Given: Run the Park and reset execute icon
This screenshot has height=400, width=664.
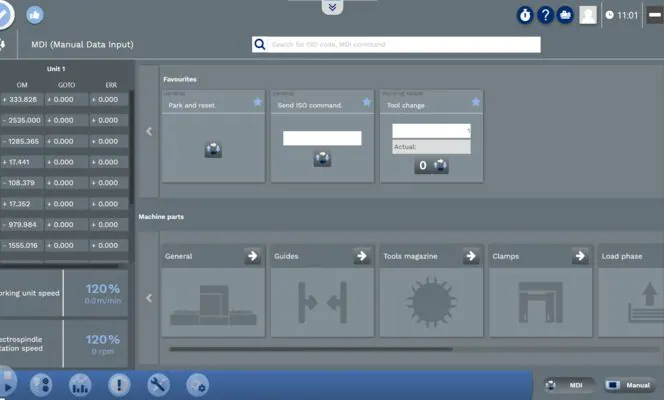Looking at the screenshot, I should point(213,150).
